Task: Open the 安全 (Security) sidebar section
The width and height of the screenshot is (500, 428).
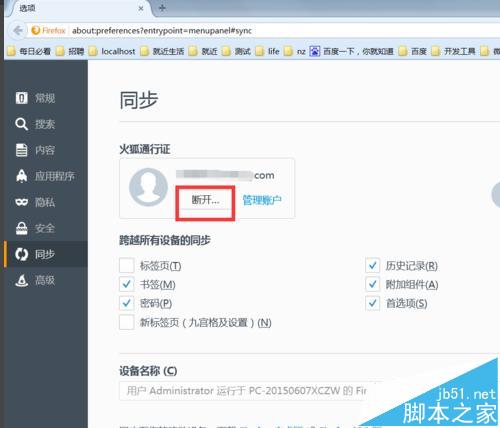Action: click(x=46, y=228)
